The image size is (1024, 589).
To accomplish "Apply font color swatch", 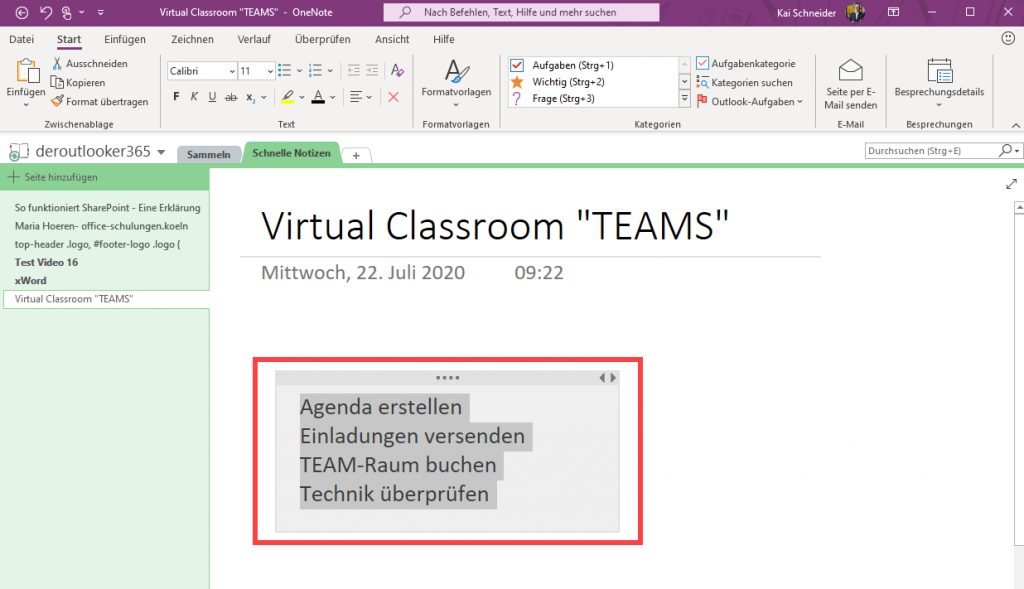I will tap(318, 97).
